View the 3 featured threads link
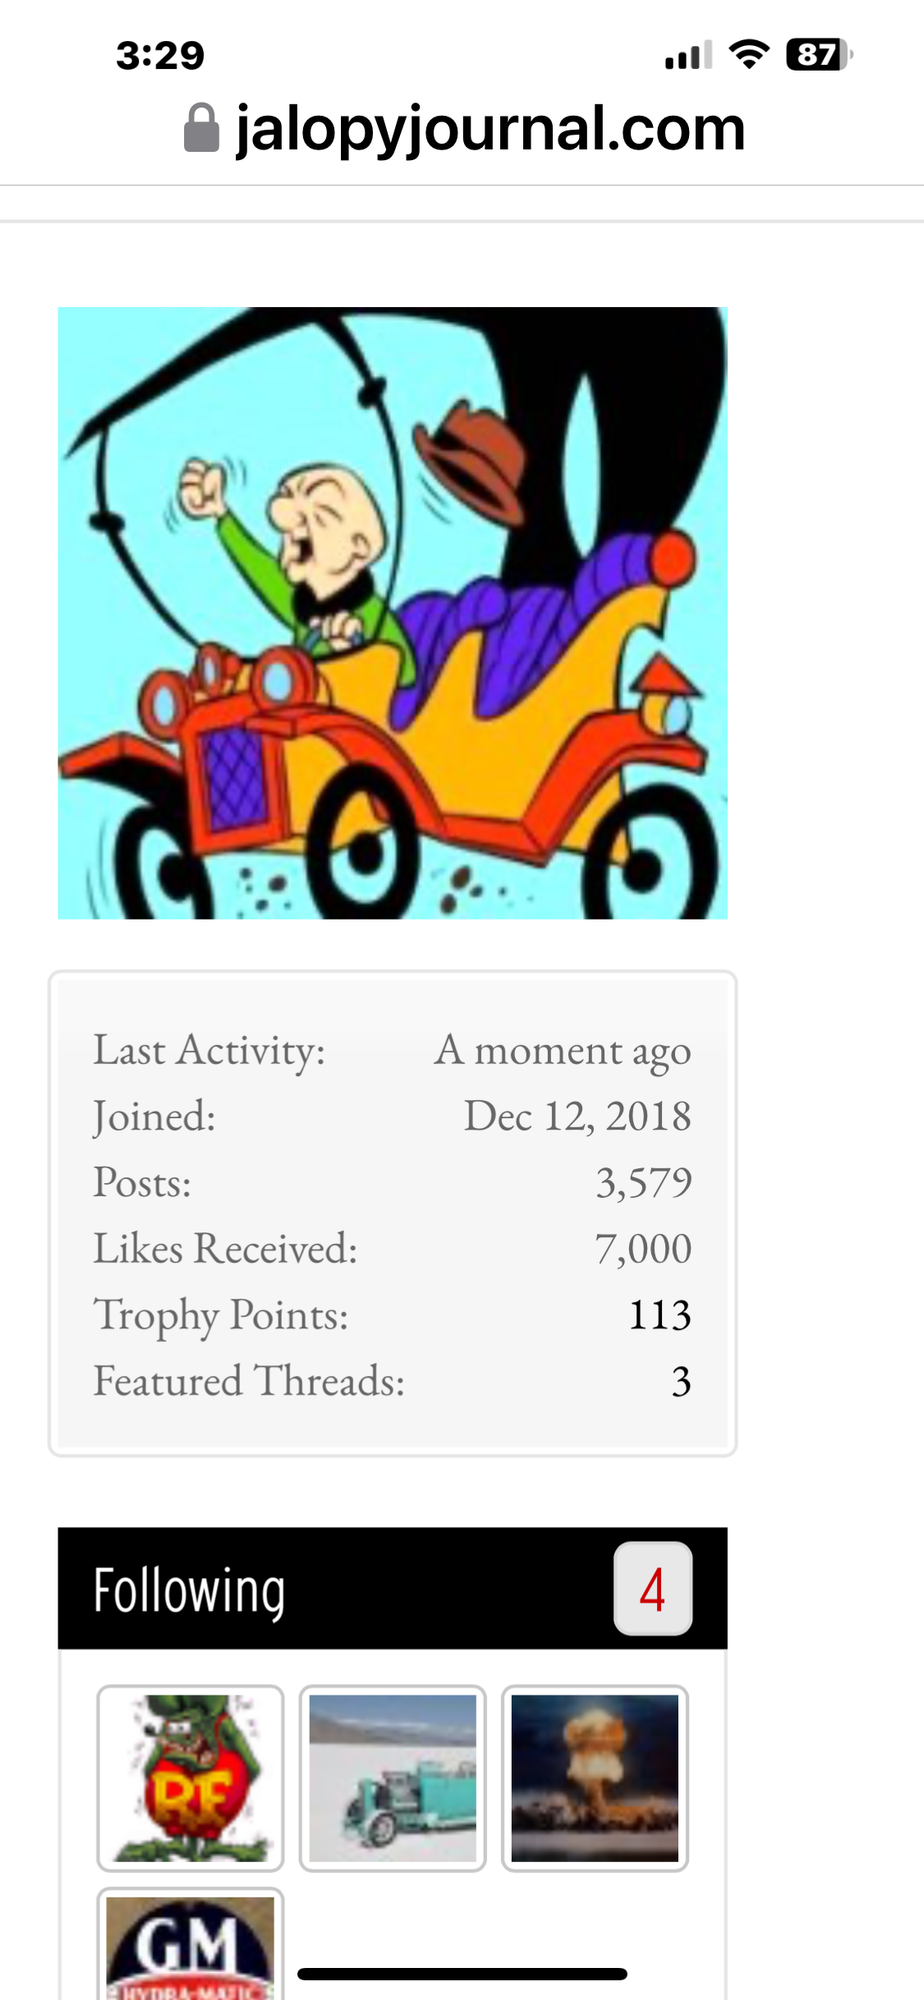Screen dimensions: 924x2000 click(681, 1380)
